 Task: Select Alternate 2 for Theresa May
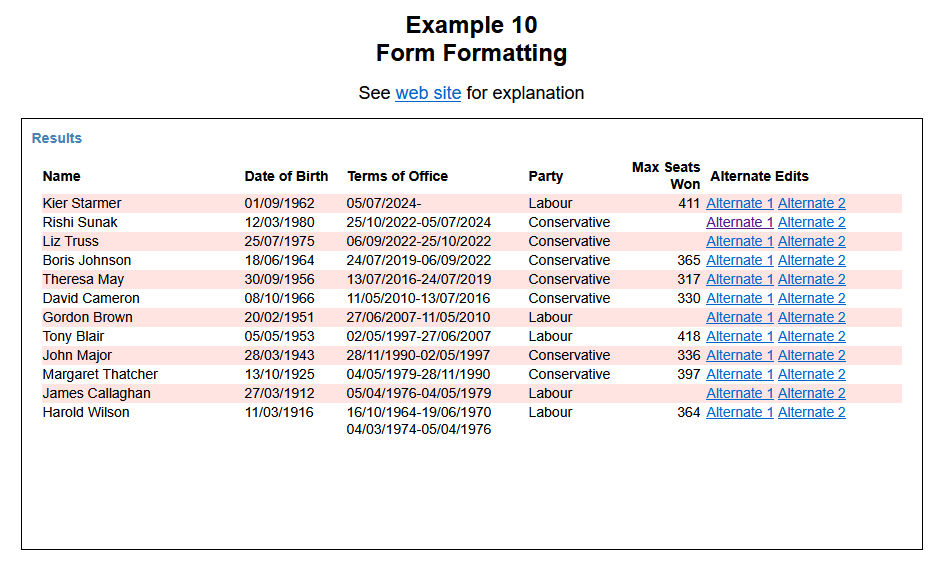(811, 279)
